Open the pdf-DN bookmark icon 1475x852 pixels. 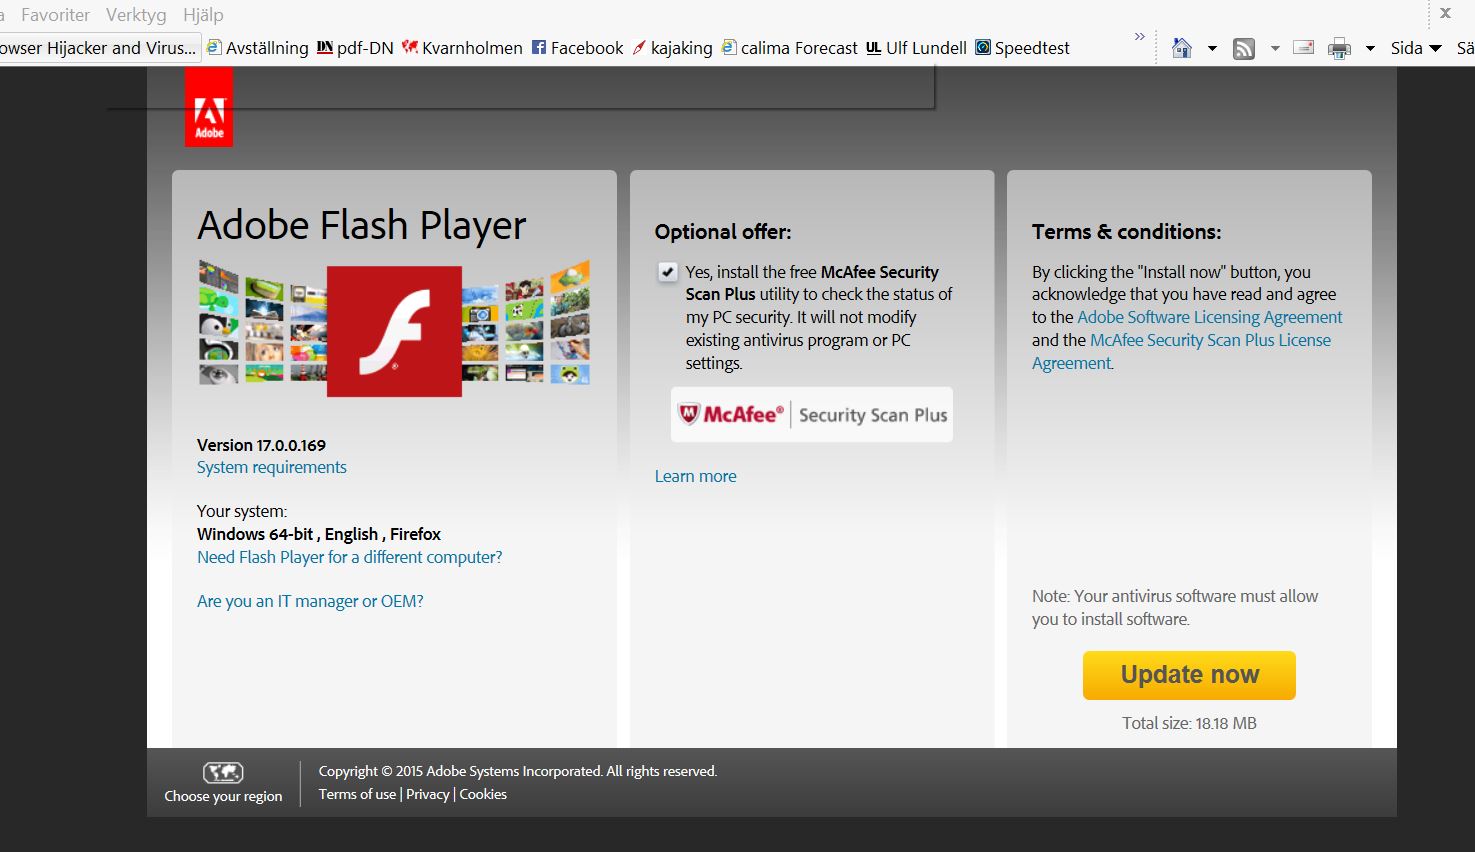pyautogui.click(x=325, y=47)
